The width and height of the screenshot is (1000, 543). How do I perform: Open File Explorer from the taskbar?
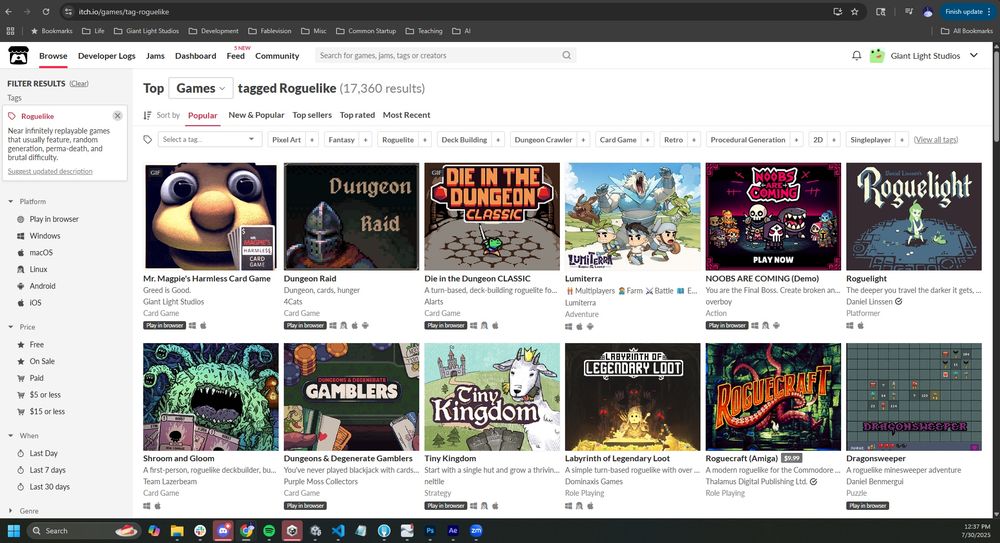(177, 530)
